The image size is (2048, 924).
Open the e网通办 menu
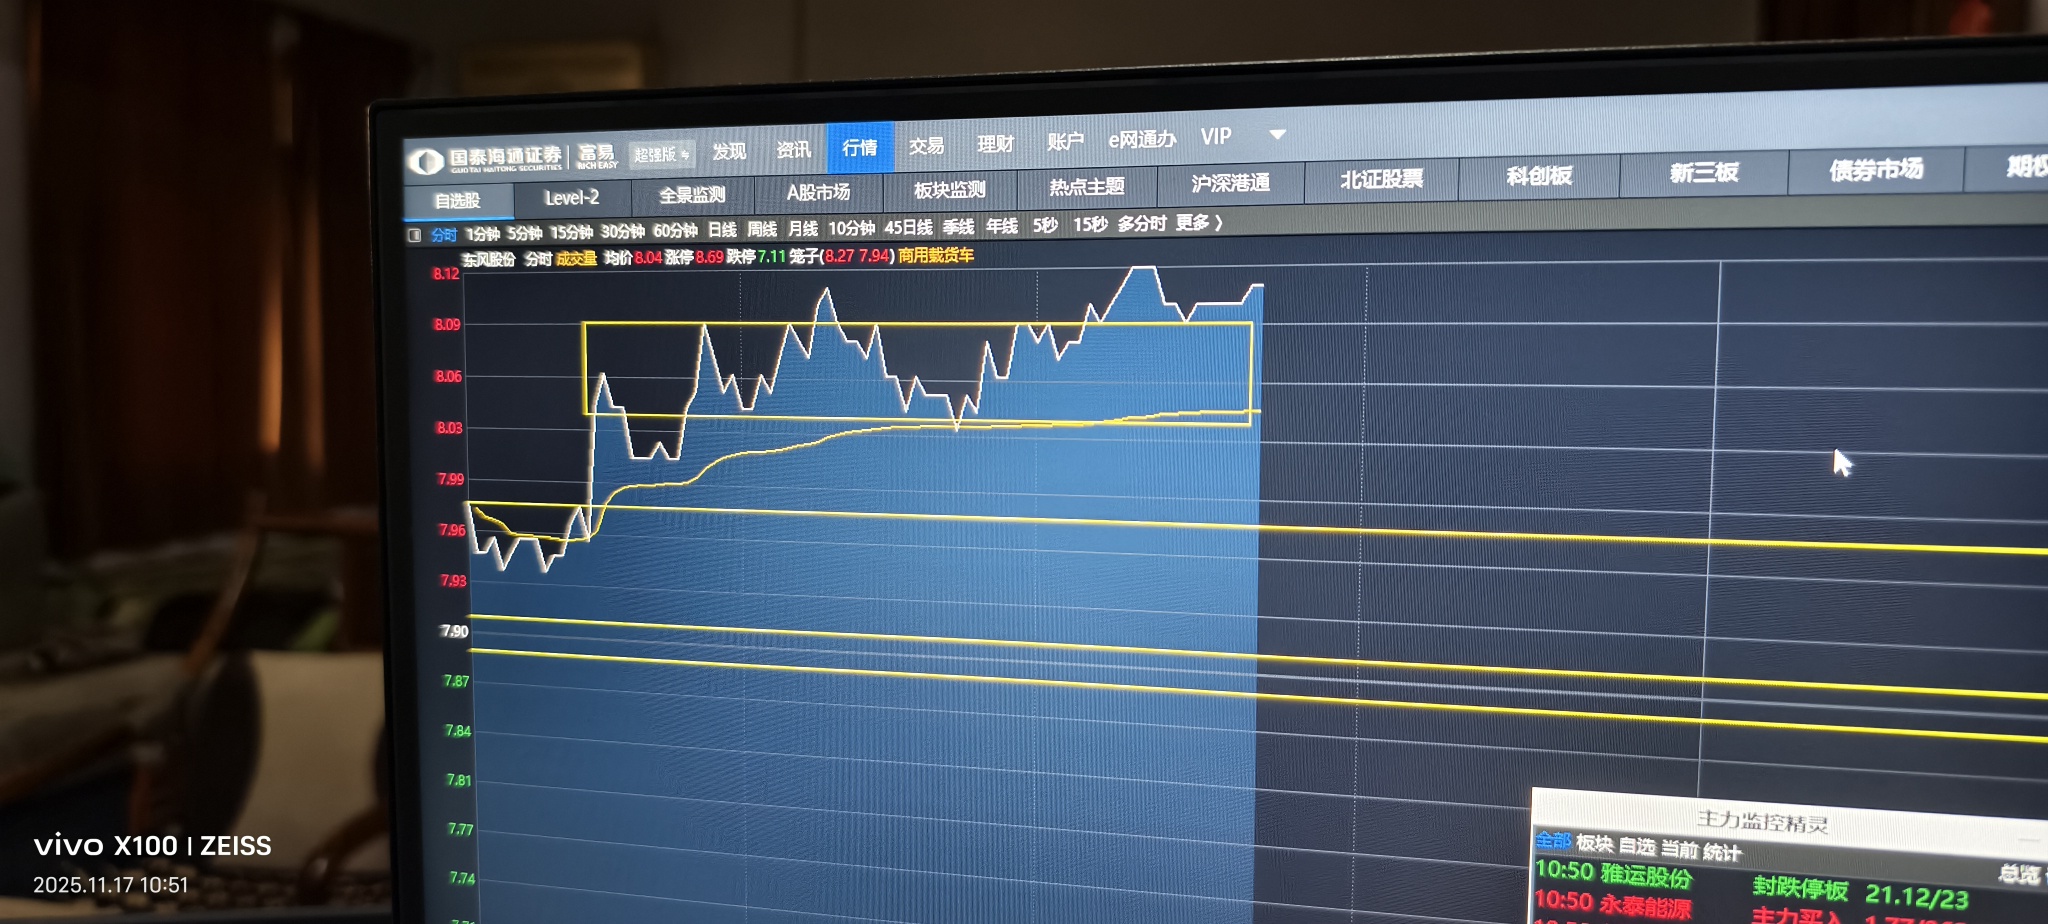pos(1142,140)
